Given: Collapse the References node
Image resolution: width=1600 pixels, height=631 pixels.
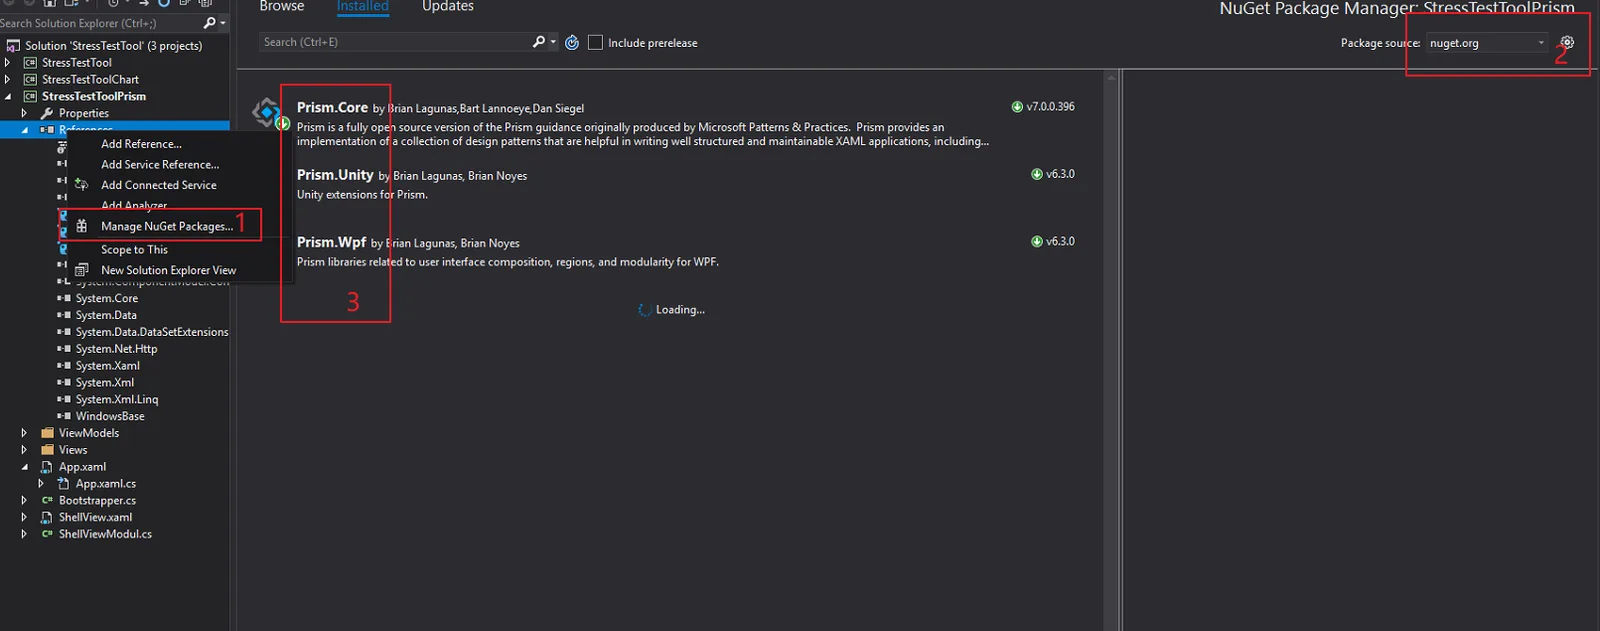Looking at the screenshot, I should pos(24,130).
